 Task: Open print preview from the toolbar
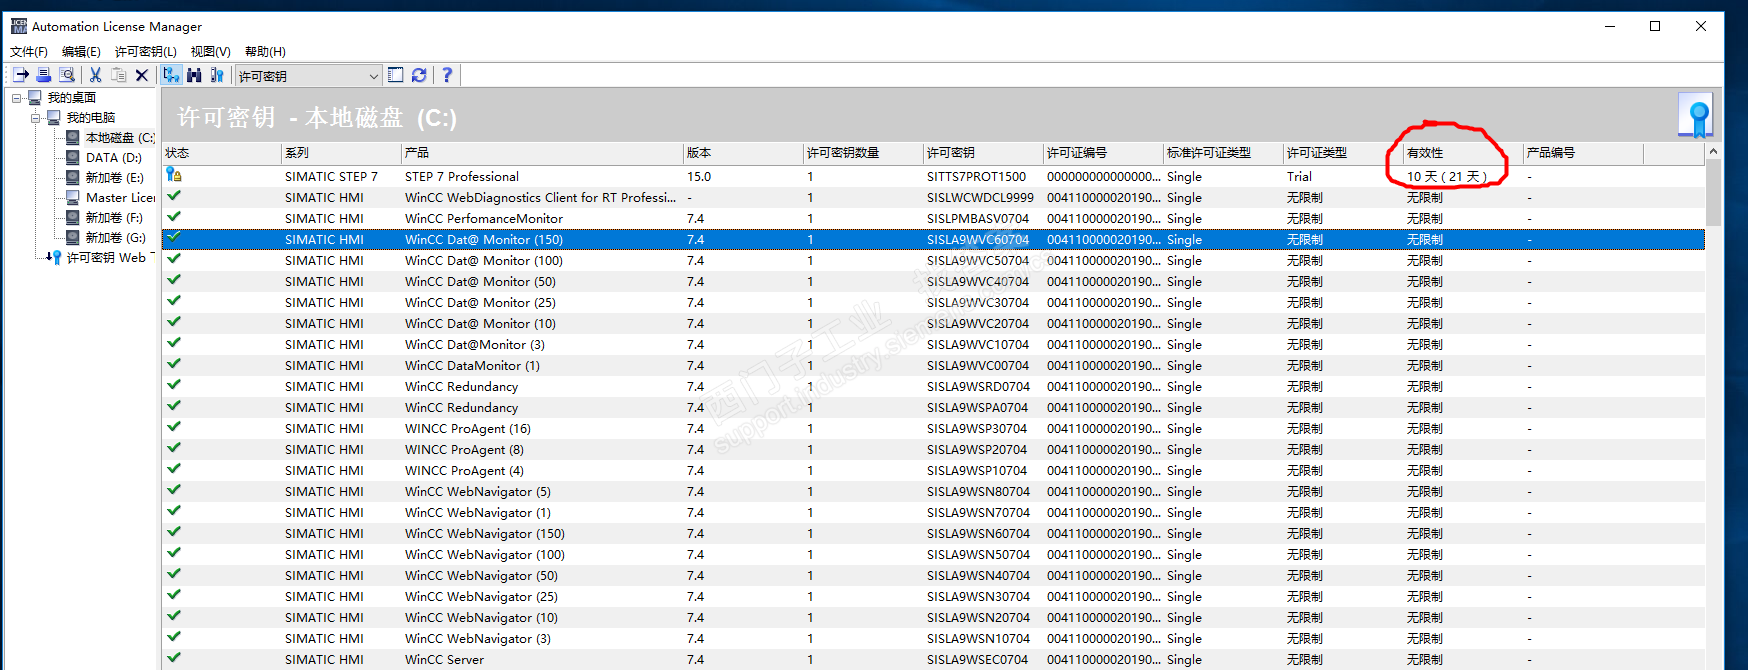(x=67, y=75)
